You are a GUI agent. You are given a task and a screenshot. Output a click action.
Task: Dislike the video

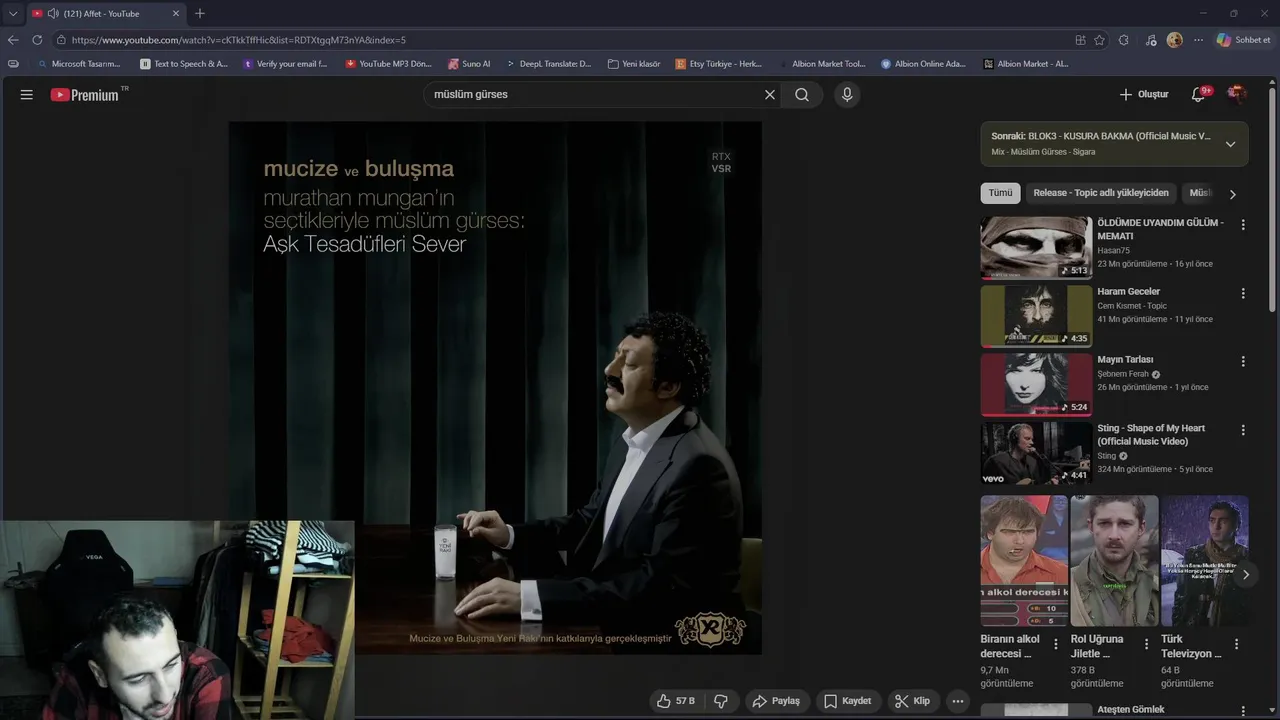[x=721, y=701]
